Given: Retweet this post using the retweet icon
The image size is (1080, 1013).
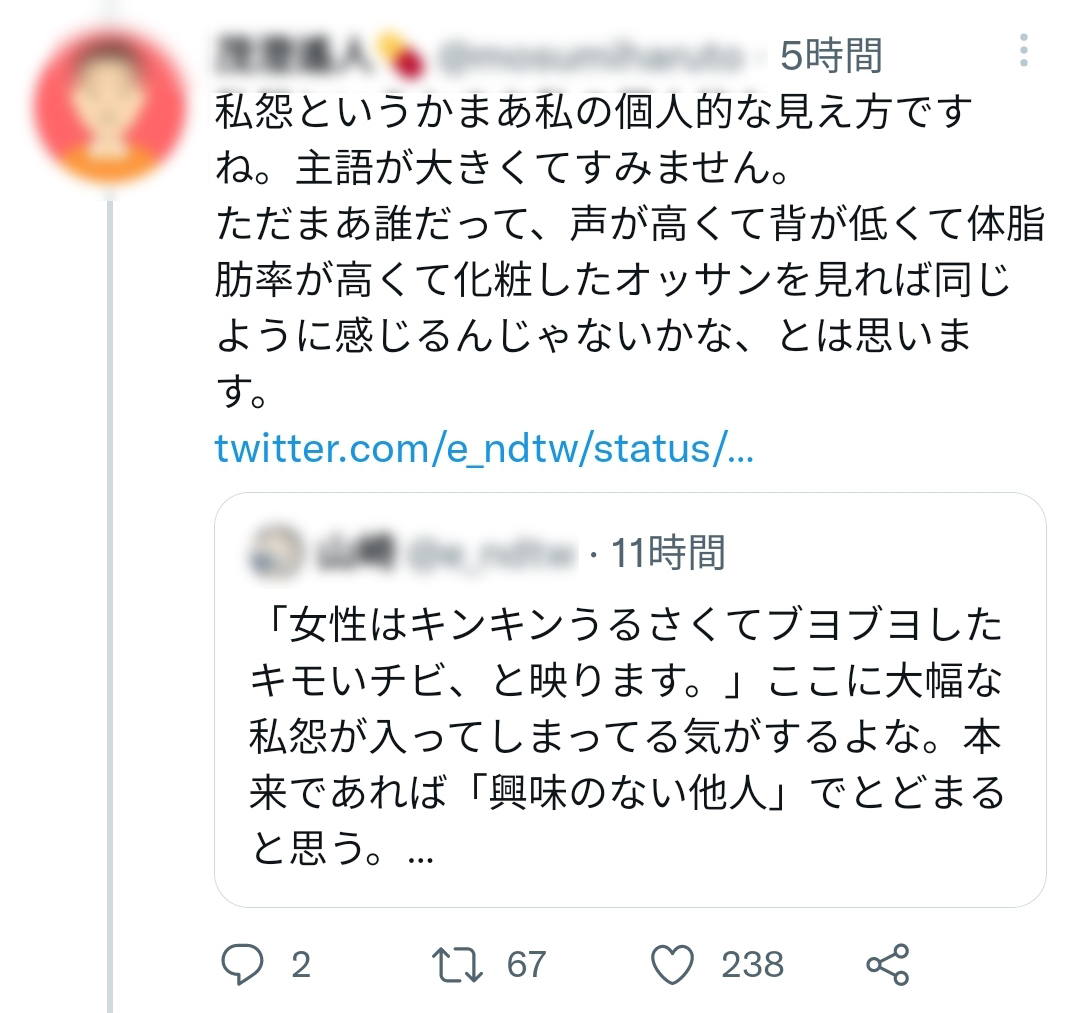Looking at the screenshot, I should [456, 964].
